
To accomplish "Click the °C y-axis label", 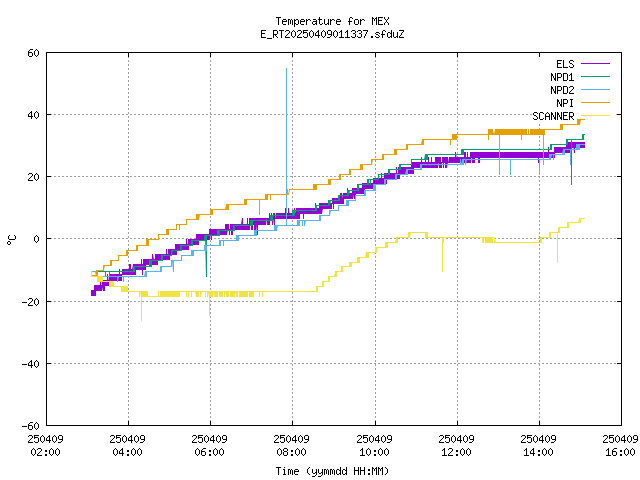I will (x=11, y=239).
